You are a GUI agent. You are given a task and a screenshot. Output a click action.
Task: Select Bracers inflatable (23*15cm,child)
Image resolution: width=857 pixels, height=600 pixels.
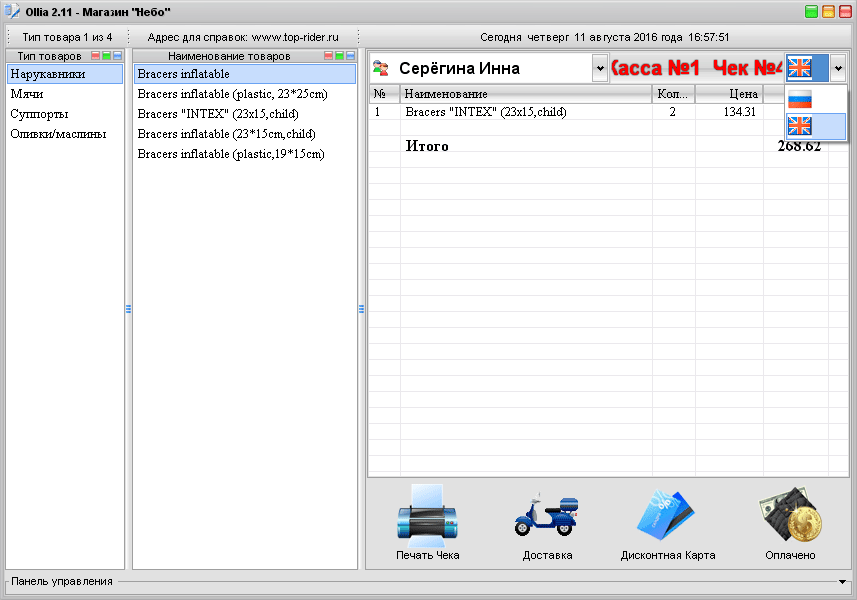[245, 134]
